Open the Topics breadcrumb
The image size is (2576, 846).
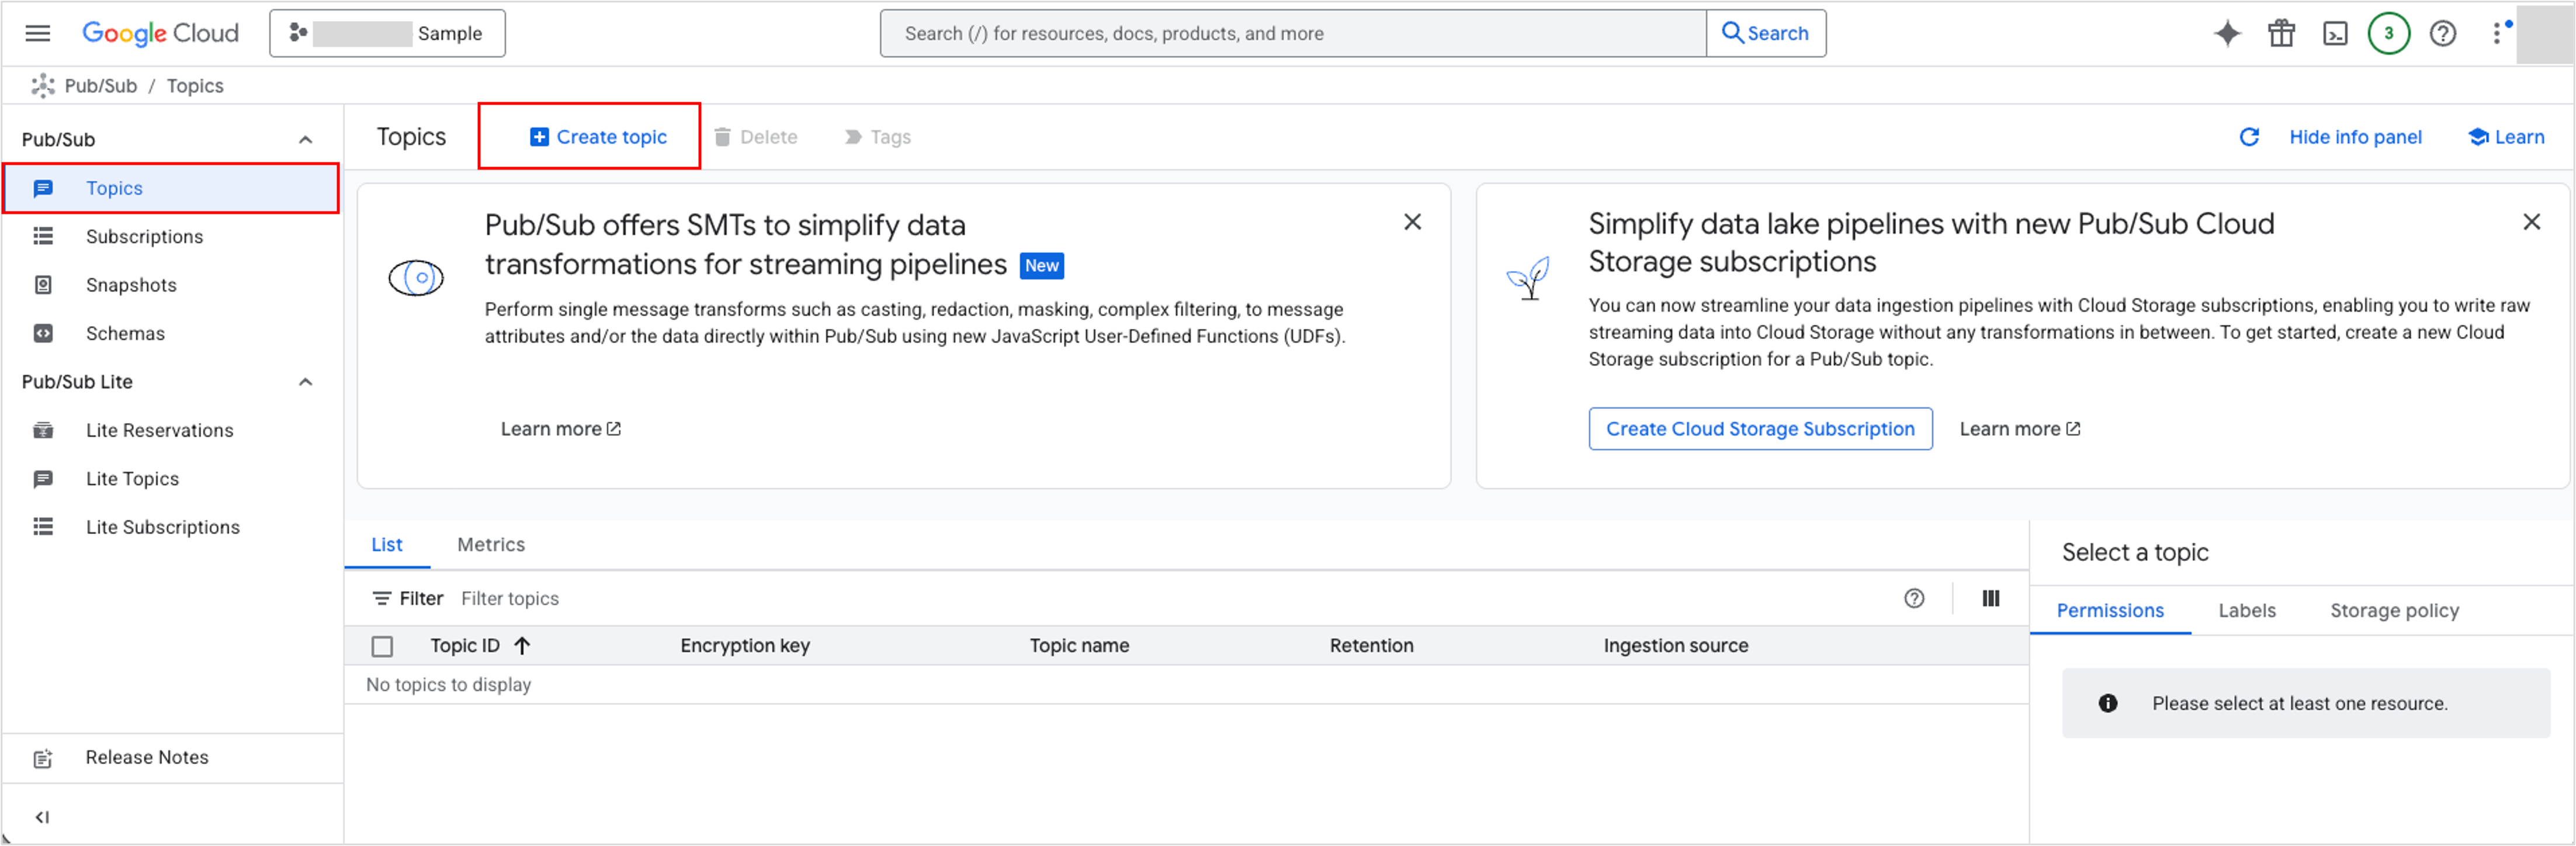point(195,86)
